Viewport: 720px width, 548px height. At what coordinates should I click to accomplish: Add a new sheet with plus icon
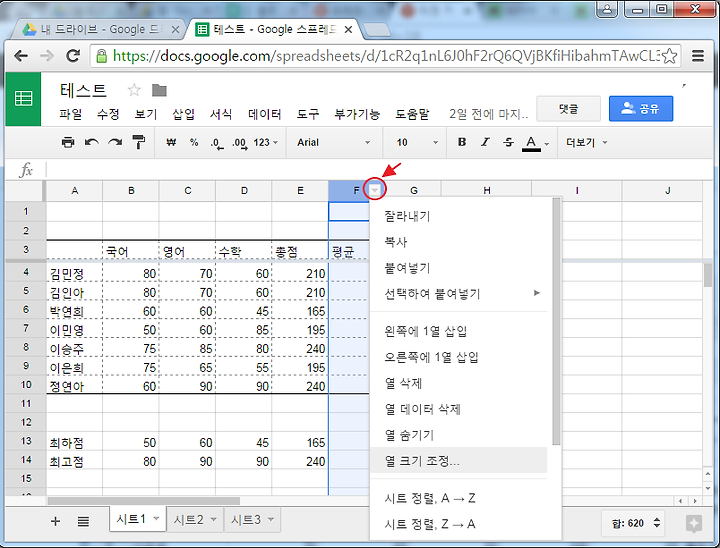[x=55, y=521]
